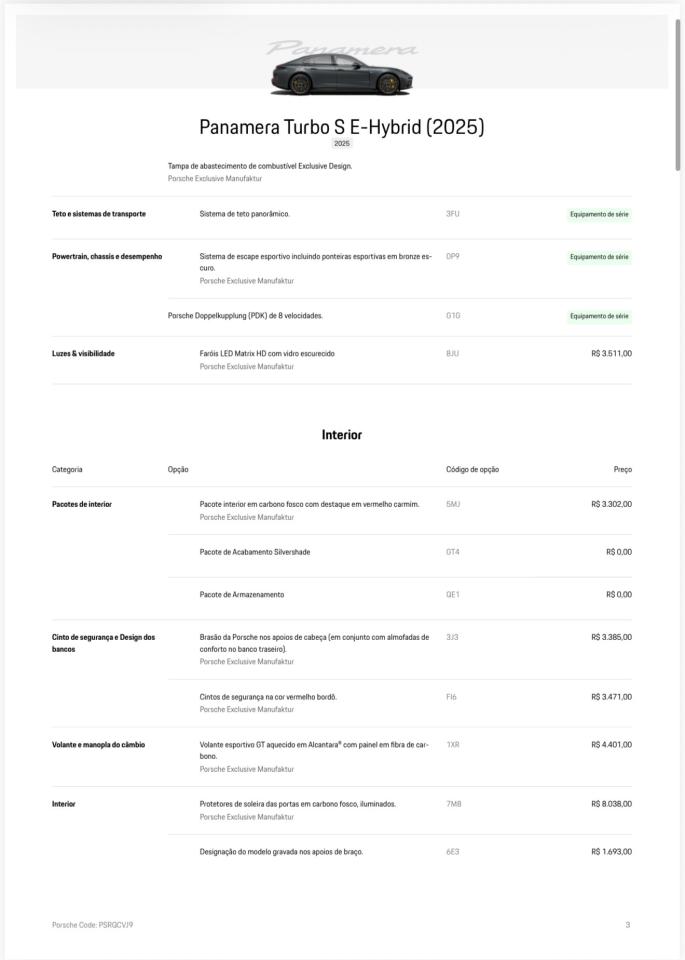Click option code 5MJ for carbon interior package
The height and width of the screenshot is (960, 685).
453,504
